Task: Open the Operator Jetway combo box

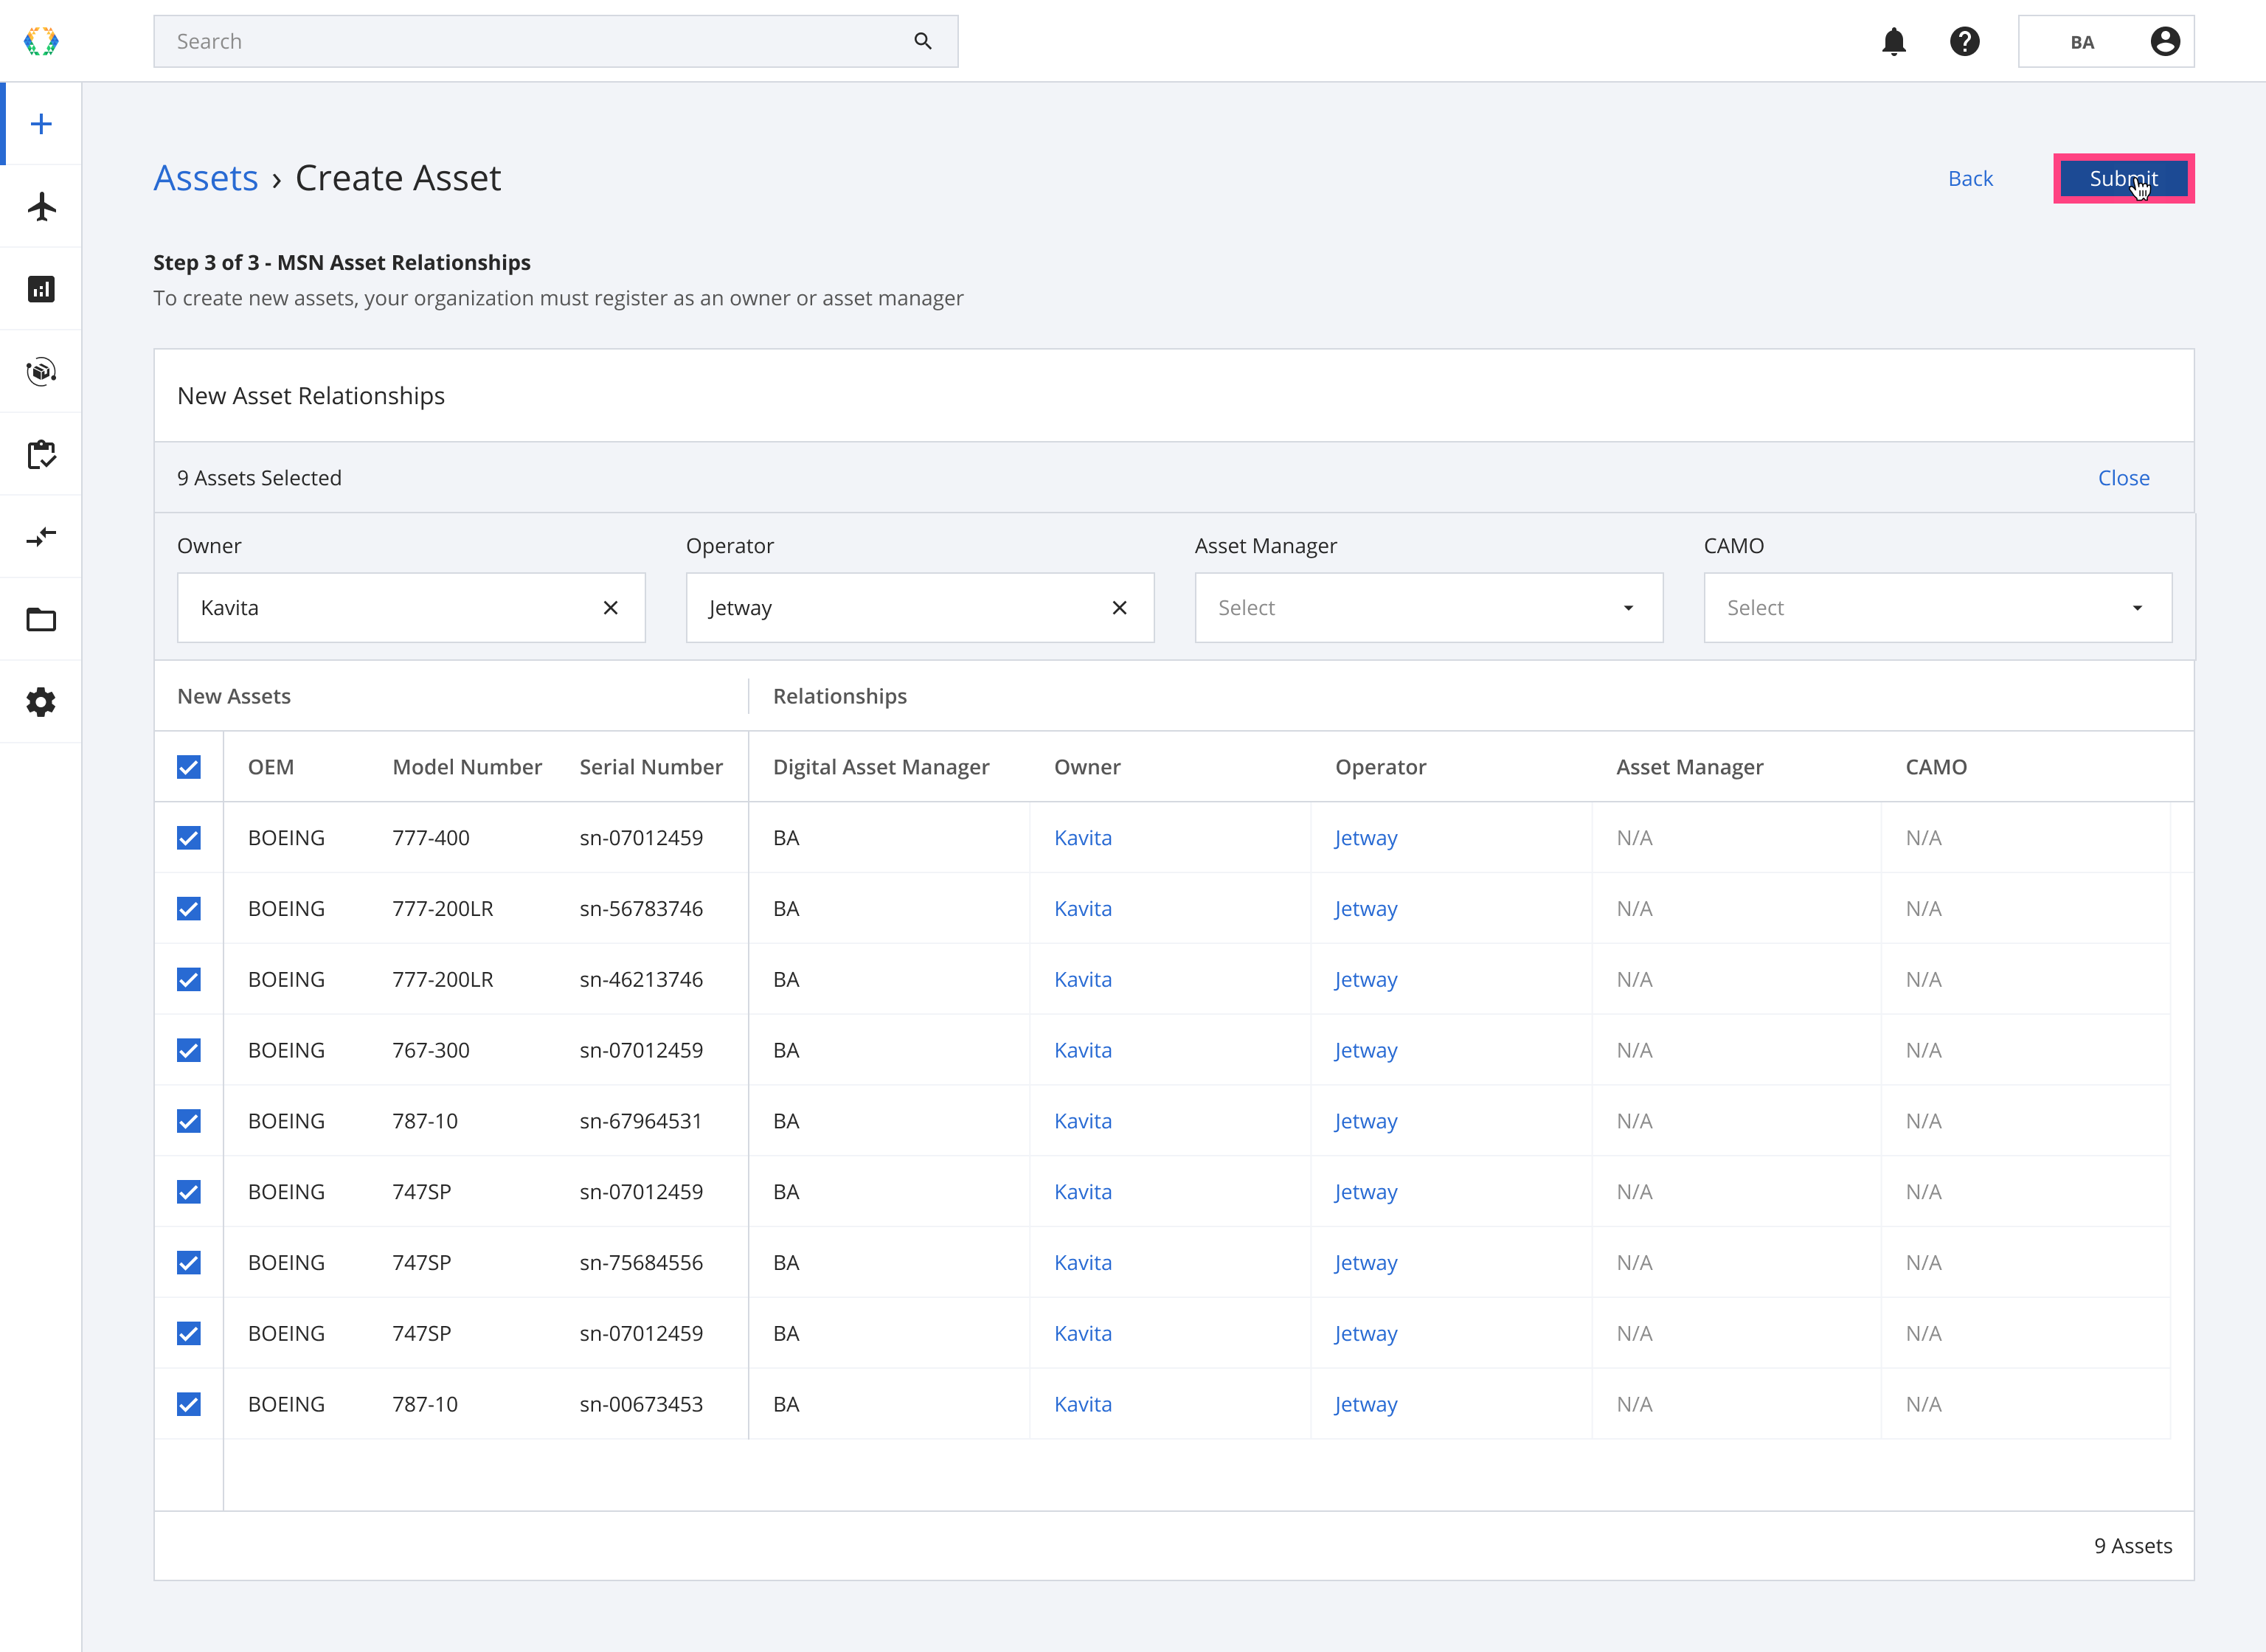Action: (919, 608)
